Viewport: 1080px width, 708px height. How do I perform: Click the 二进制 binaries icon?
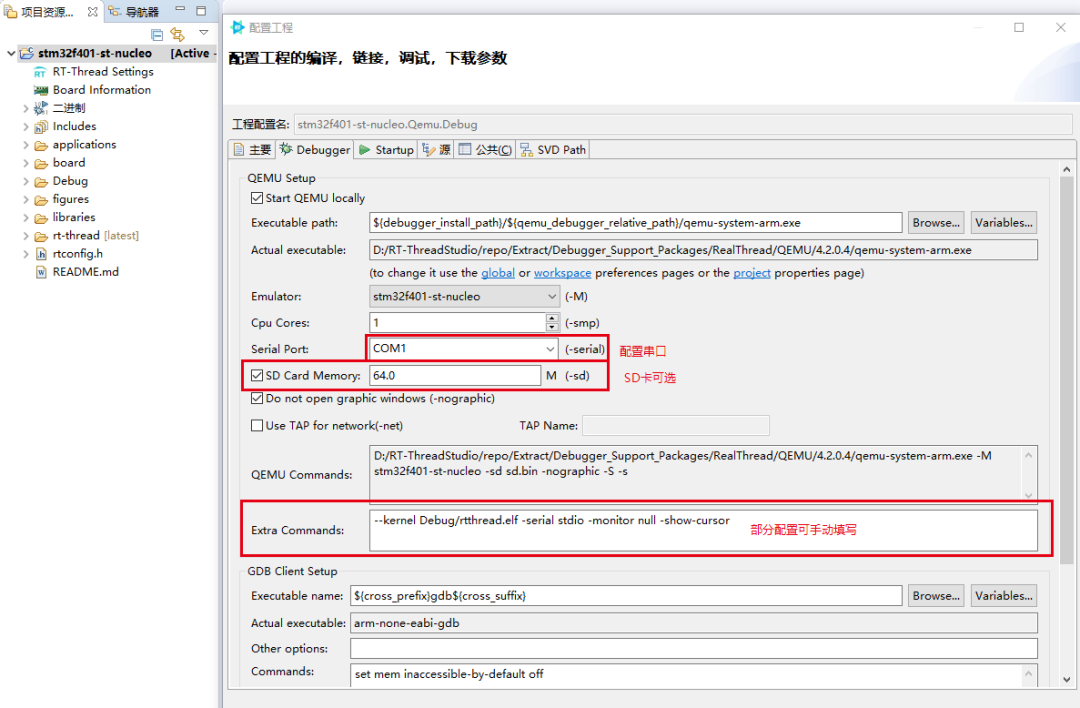point(41,108)
